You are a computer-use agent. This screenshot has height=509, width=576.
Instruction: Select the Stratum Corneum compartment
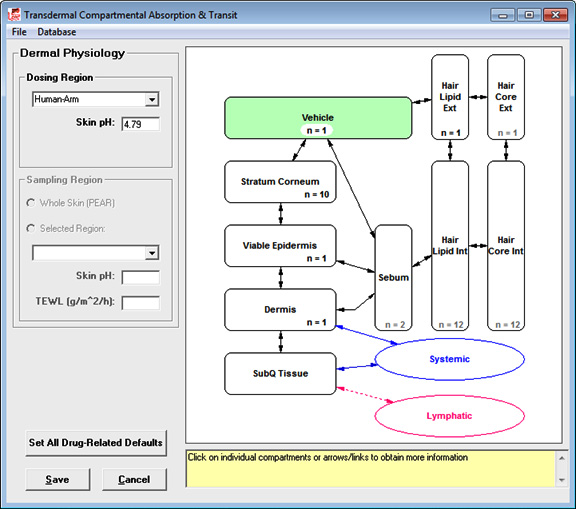click(x=280, y=182)
